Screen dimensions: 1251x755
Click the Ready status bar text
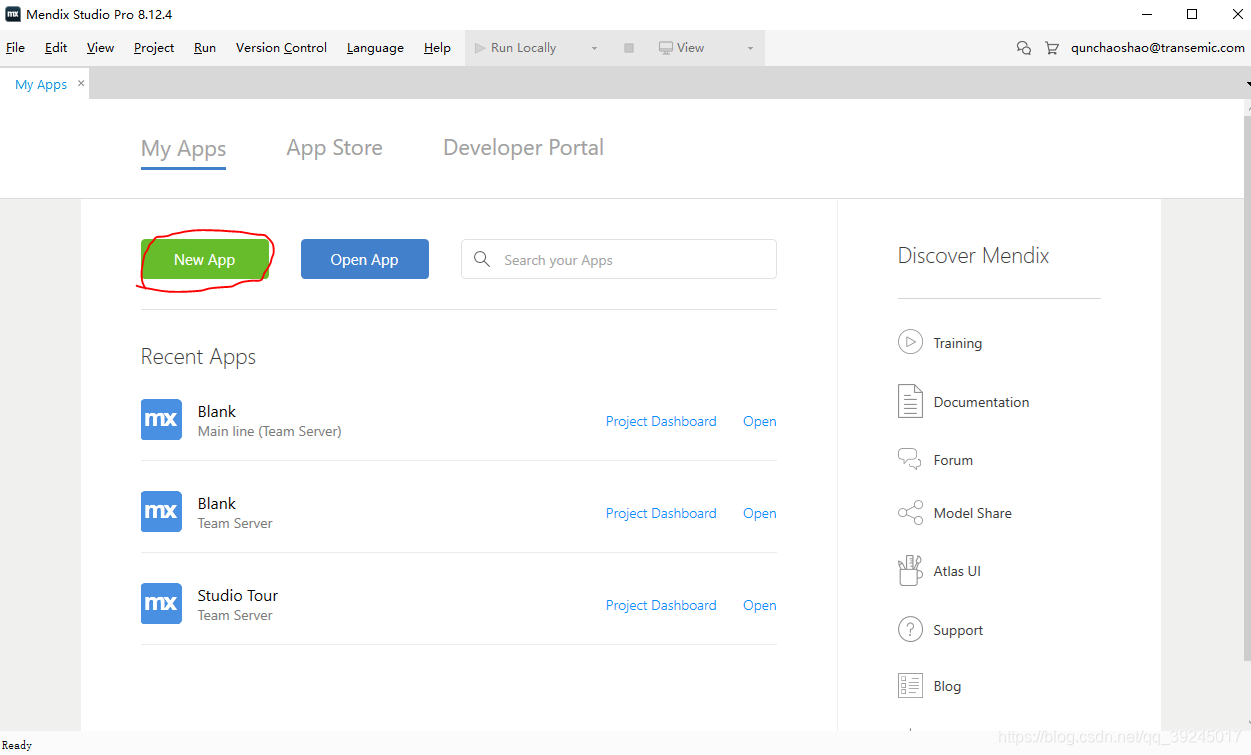[x=17, y=745]
